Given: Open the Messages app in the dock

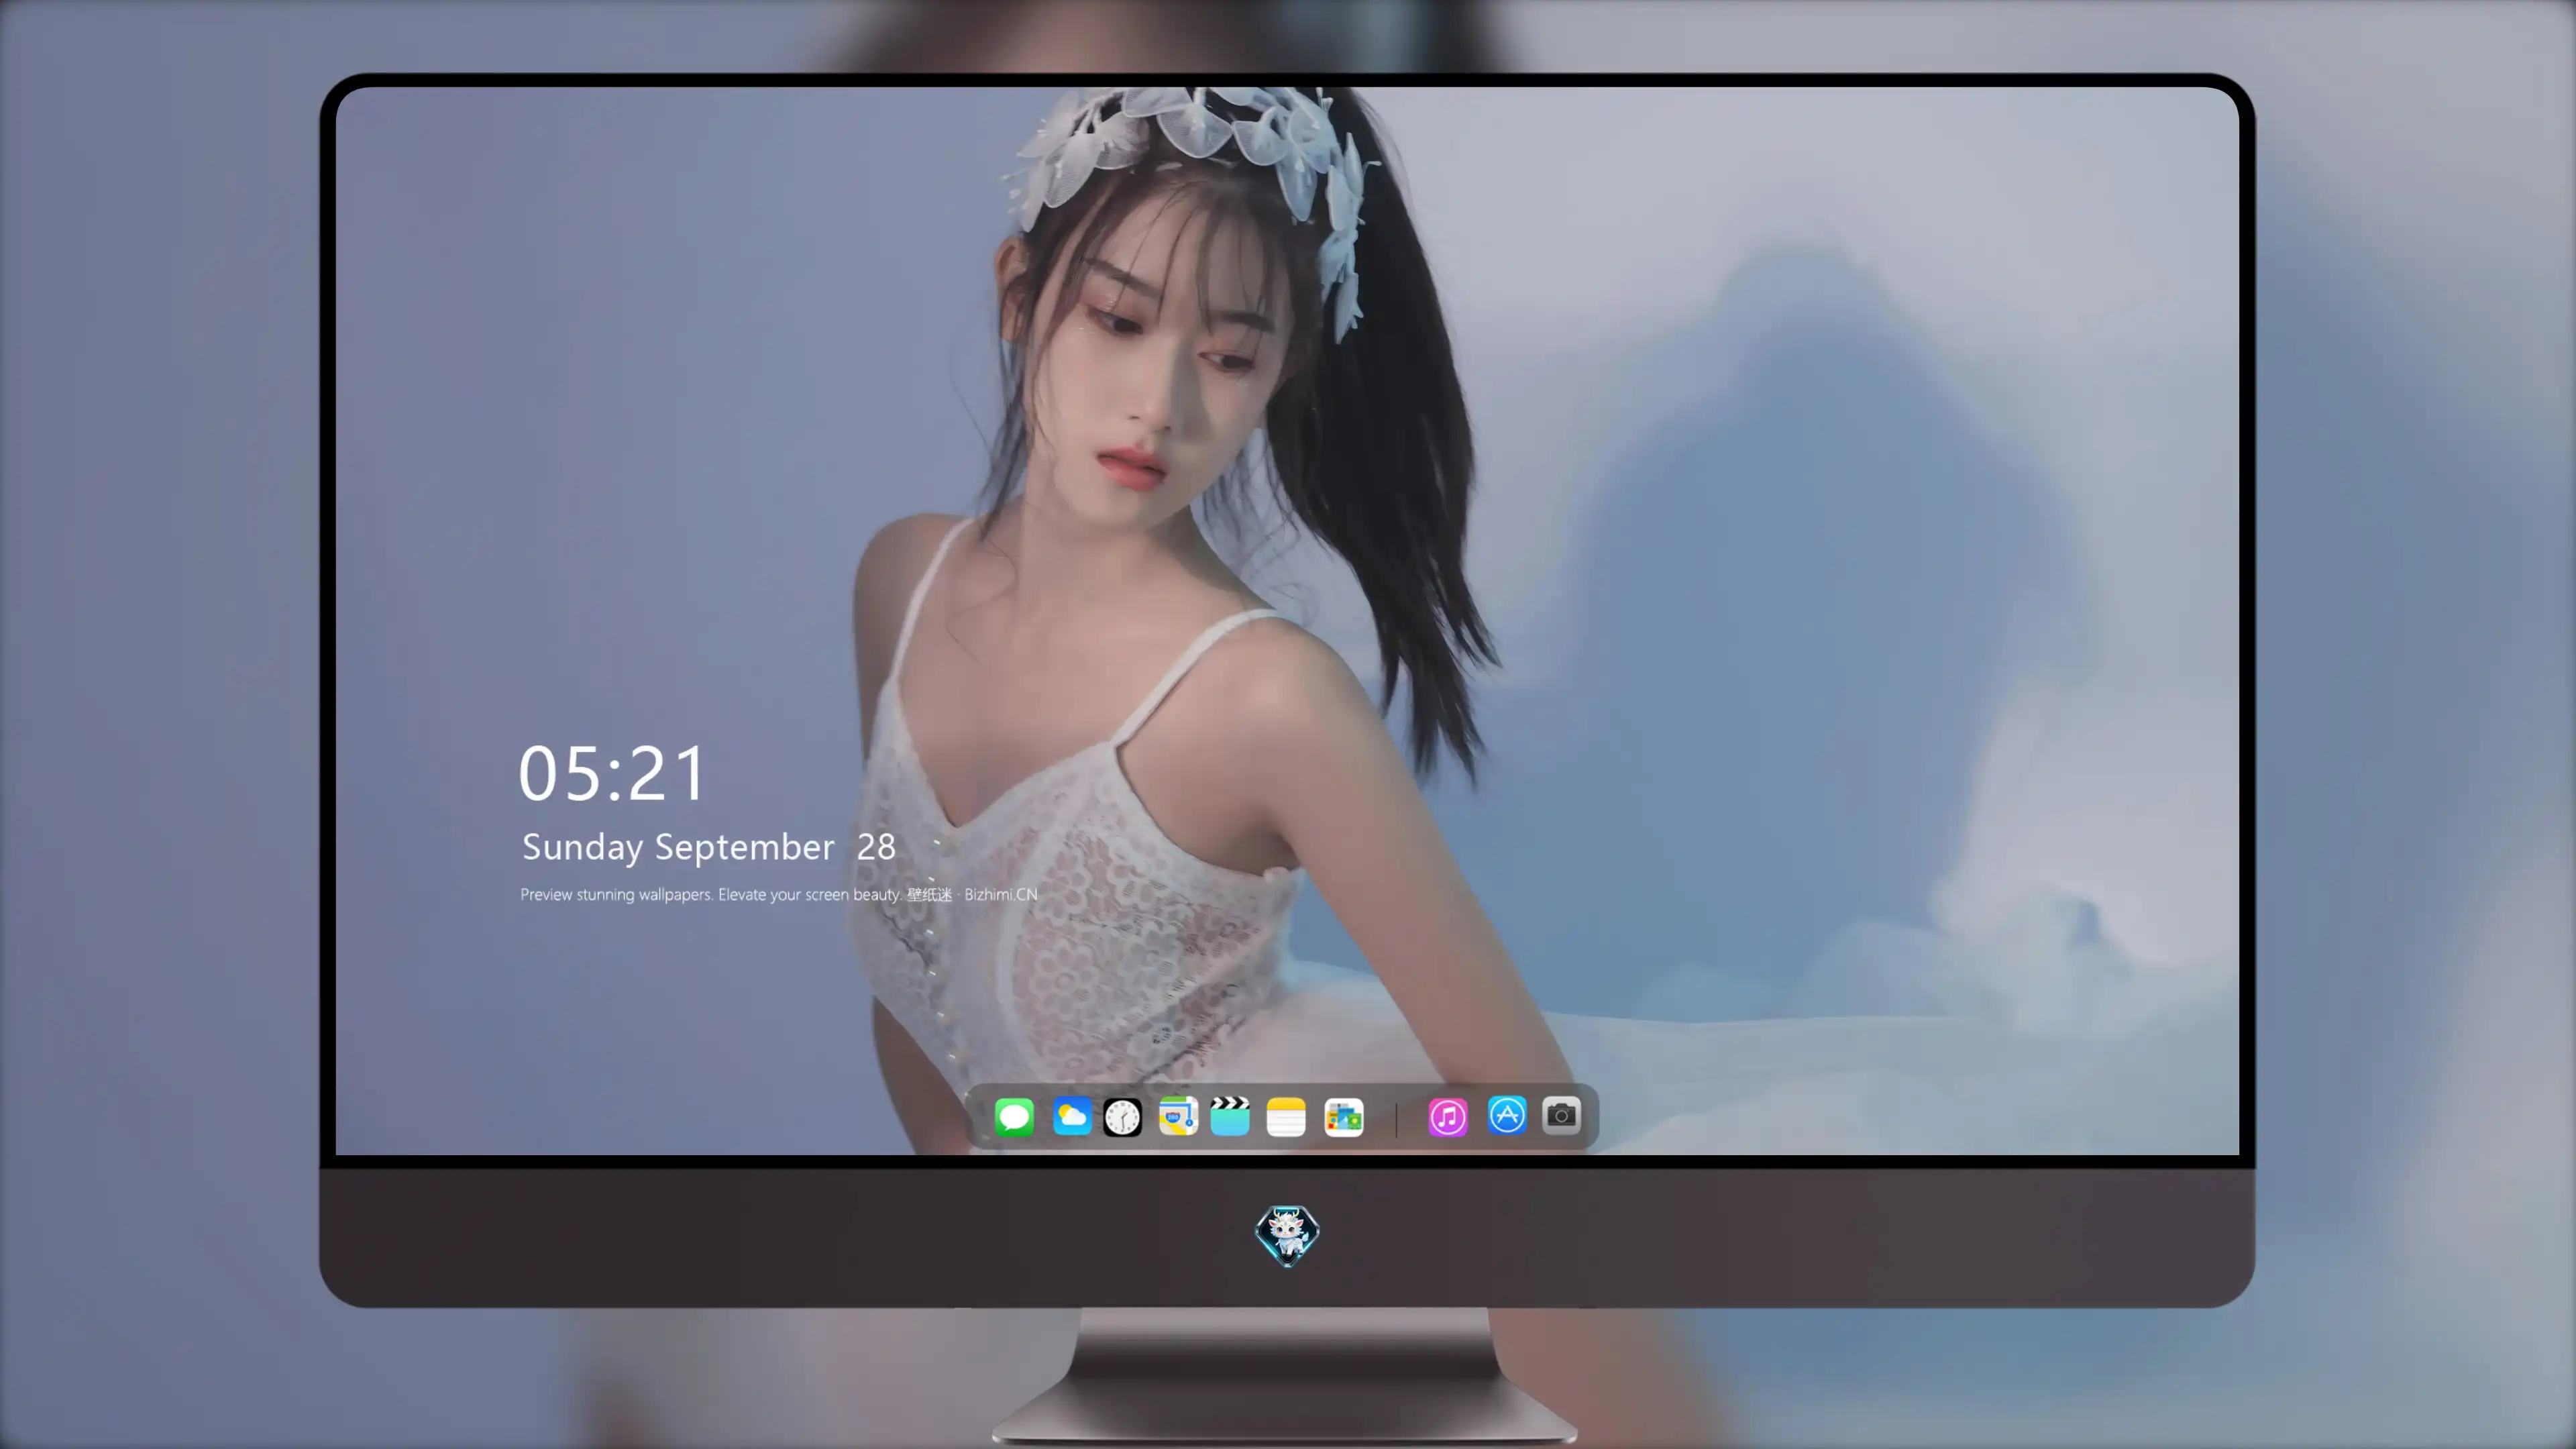Looking at the screenshot, I should tap(1014, 1116).
